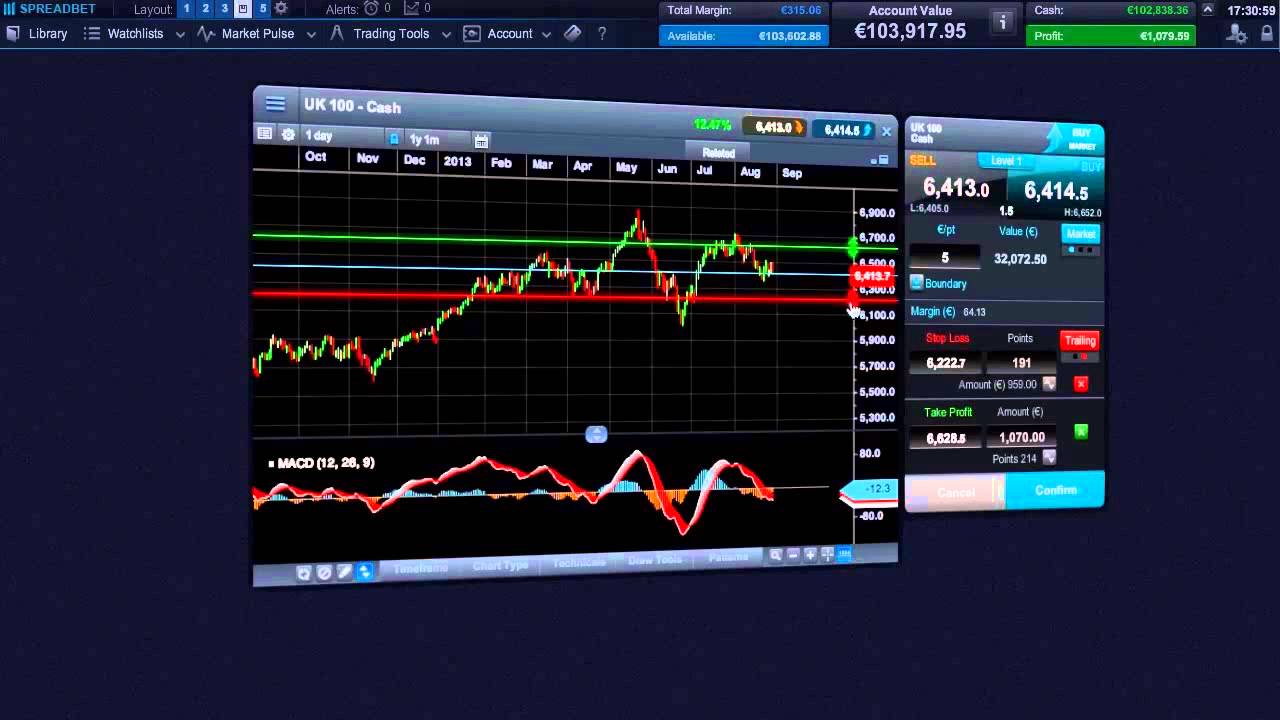Click the crosshair tool in chart footer
The height and width of the screenshot is (720, 1280).
click(827, 554)
